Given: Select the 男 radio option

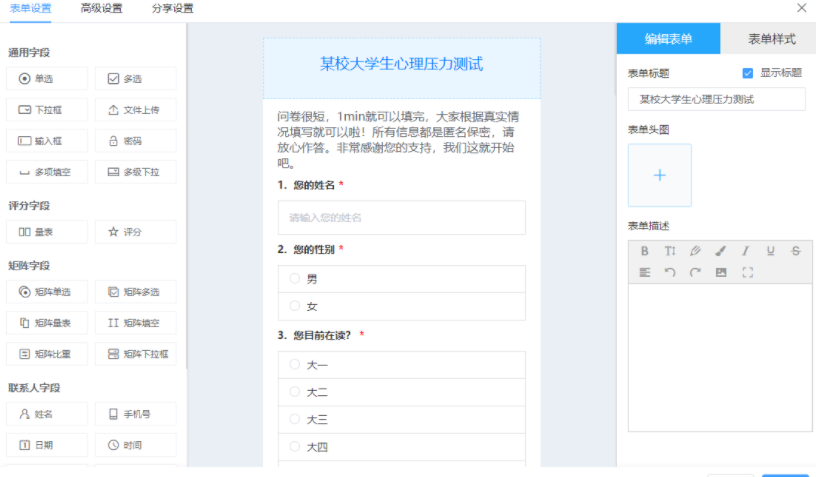Looking at the screenshot, I should point(295,278).
